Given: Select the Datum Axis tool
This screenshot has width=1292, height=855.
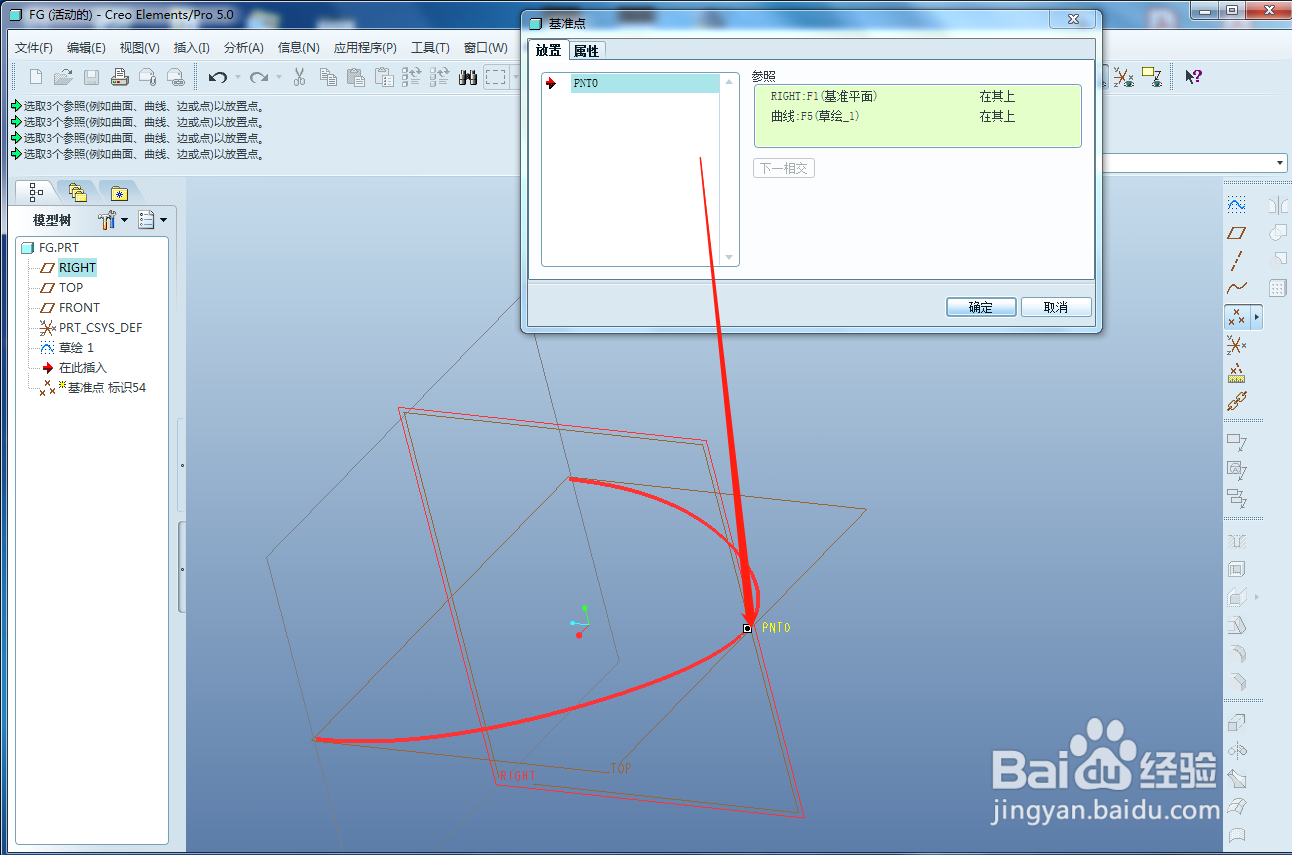Looking at the screenshot, I should click(x=1237, y=261).
